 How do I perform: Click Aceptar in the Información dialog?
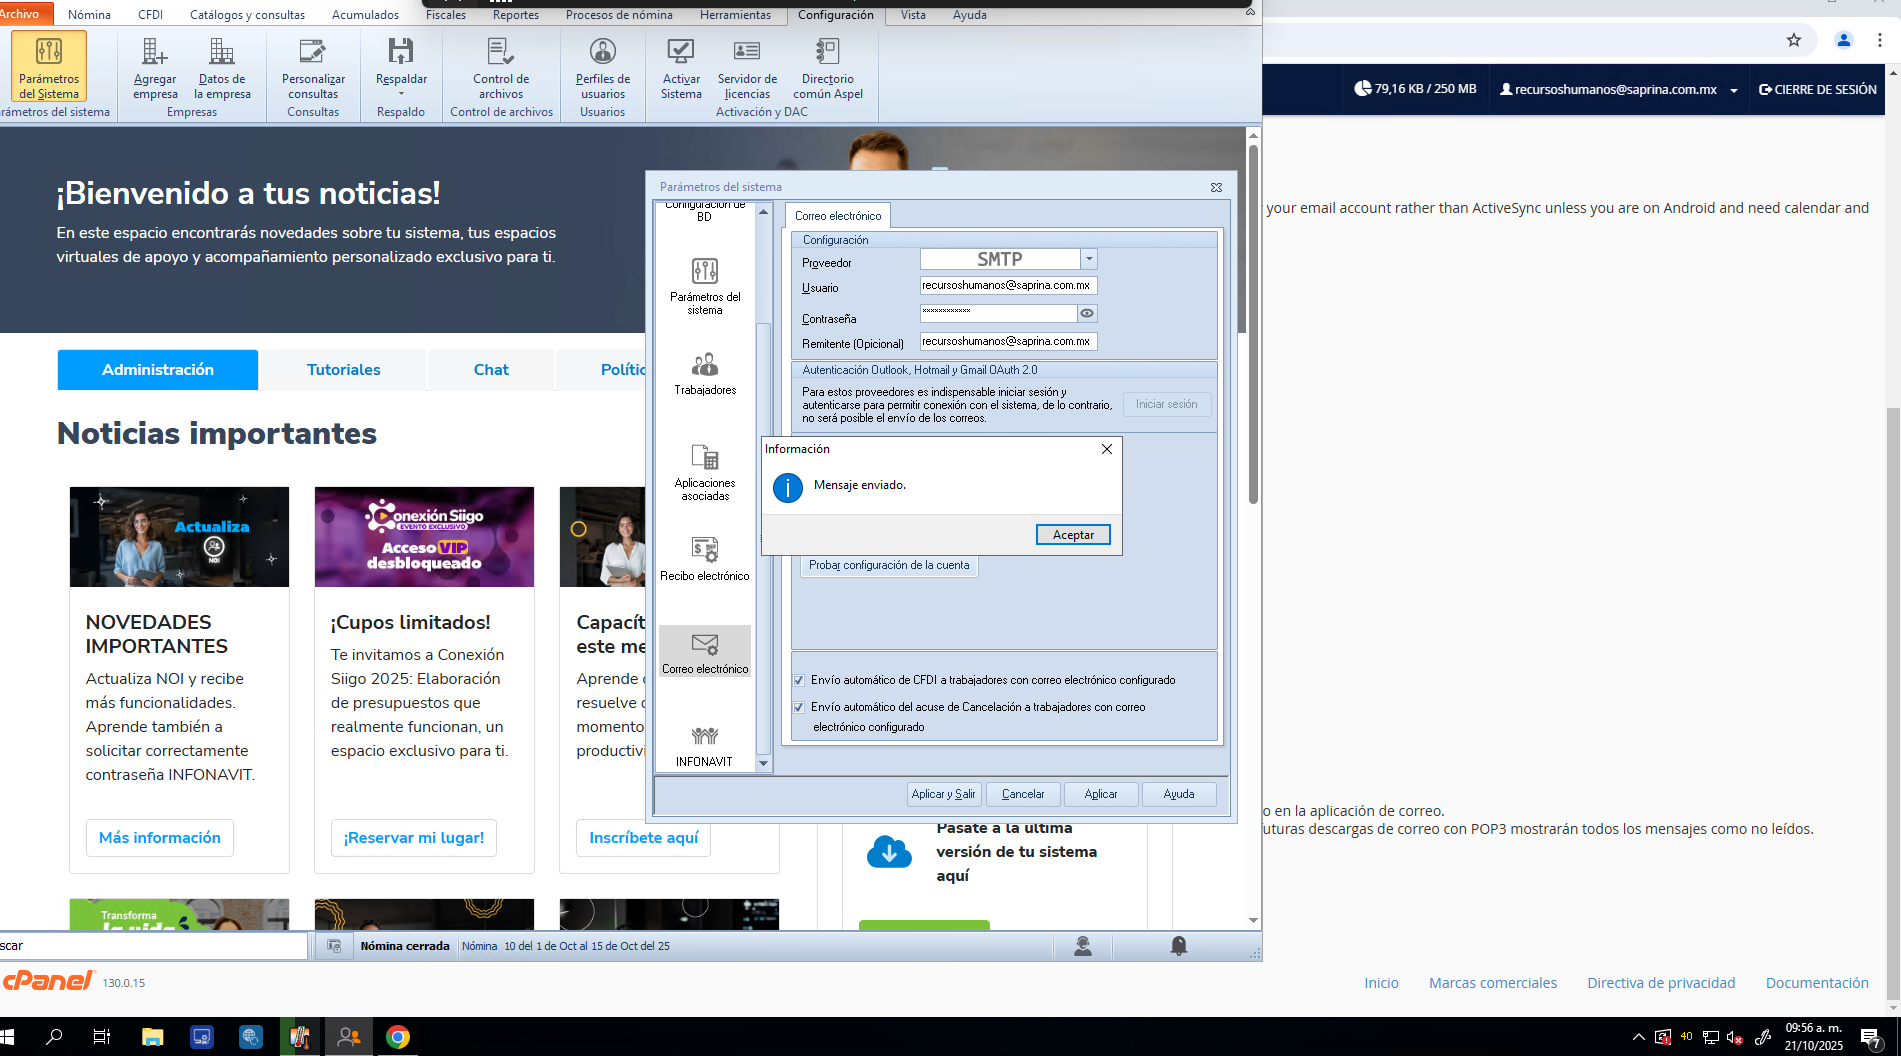point(1072,535)
